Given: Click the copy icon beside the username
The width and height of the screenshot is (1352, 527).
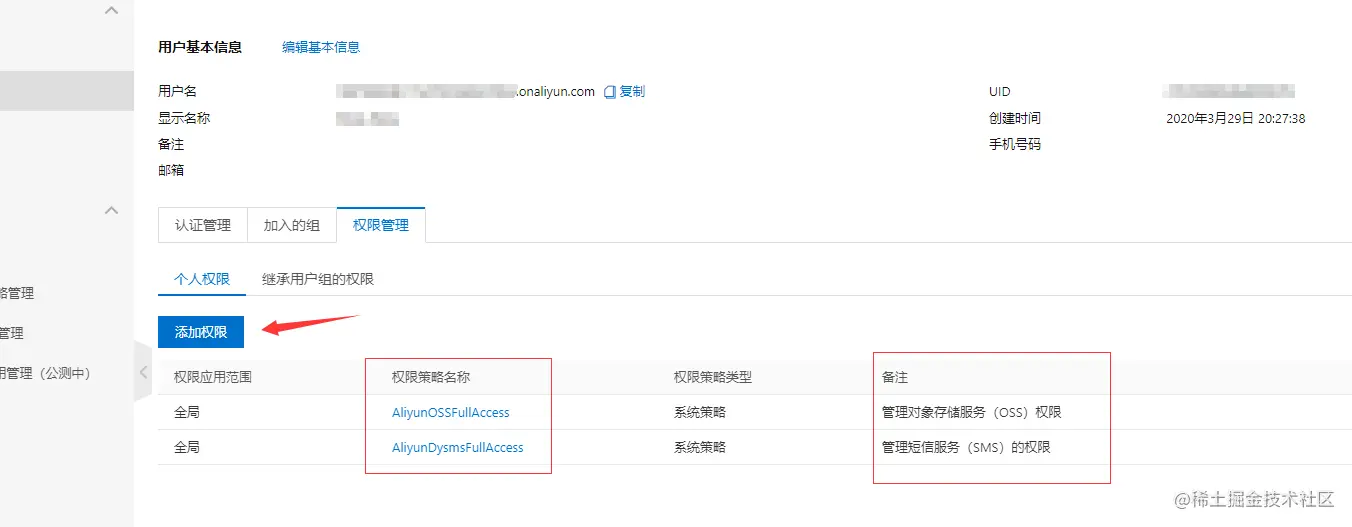Looking at the screenshot, I should pyautogui.click(x=610, y=92).
